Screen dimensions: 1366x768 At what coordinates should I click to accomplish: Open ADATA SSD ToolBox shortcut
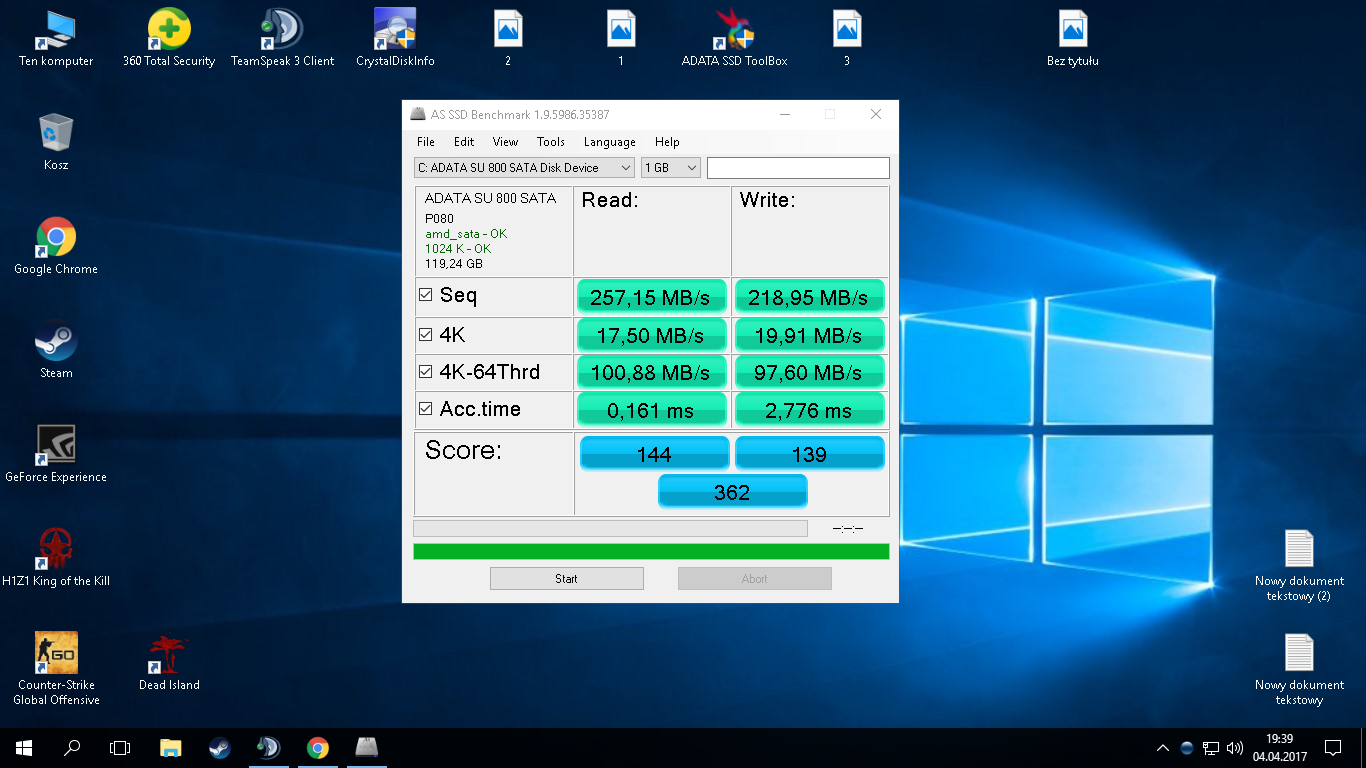coord(734,39)
